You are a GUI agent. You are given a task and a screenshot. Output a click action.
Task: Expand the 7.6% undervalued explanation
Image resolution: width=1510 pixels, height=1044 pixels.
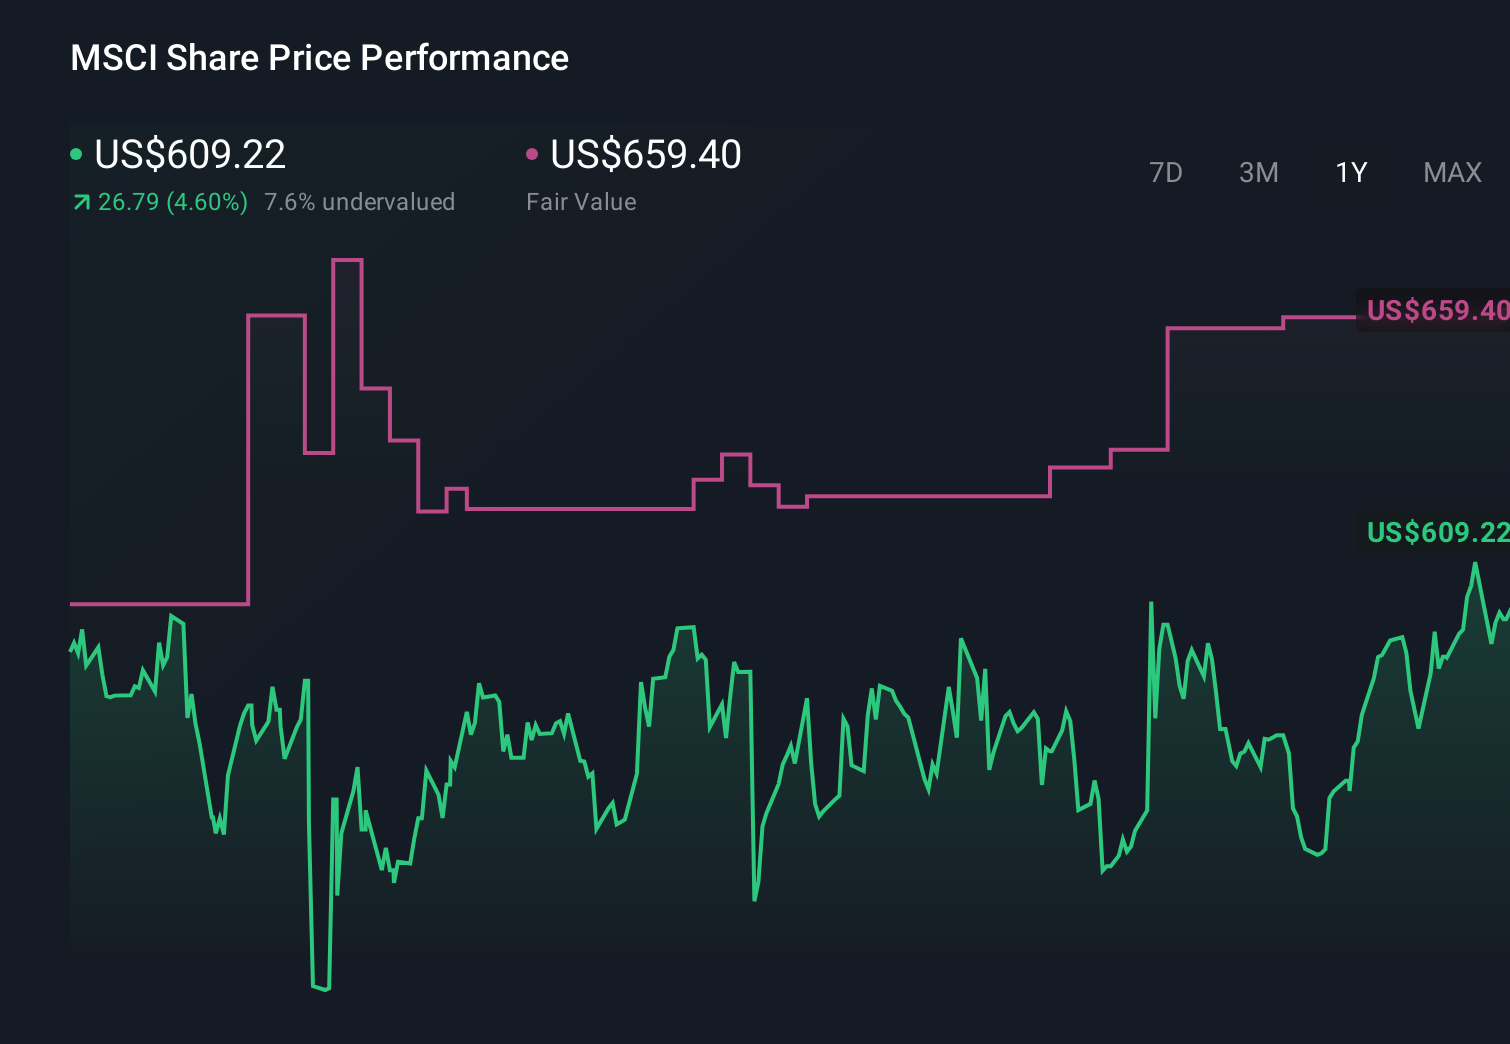point(360,202)
